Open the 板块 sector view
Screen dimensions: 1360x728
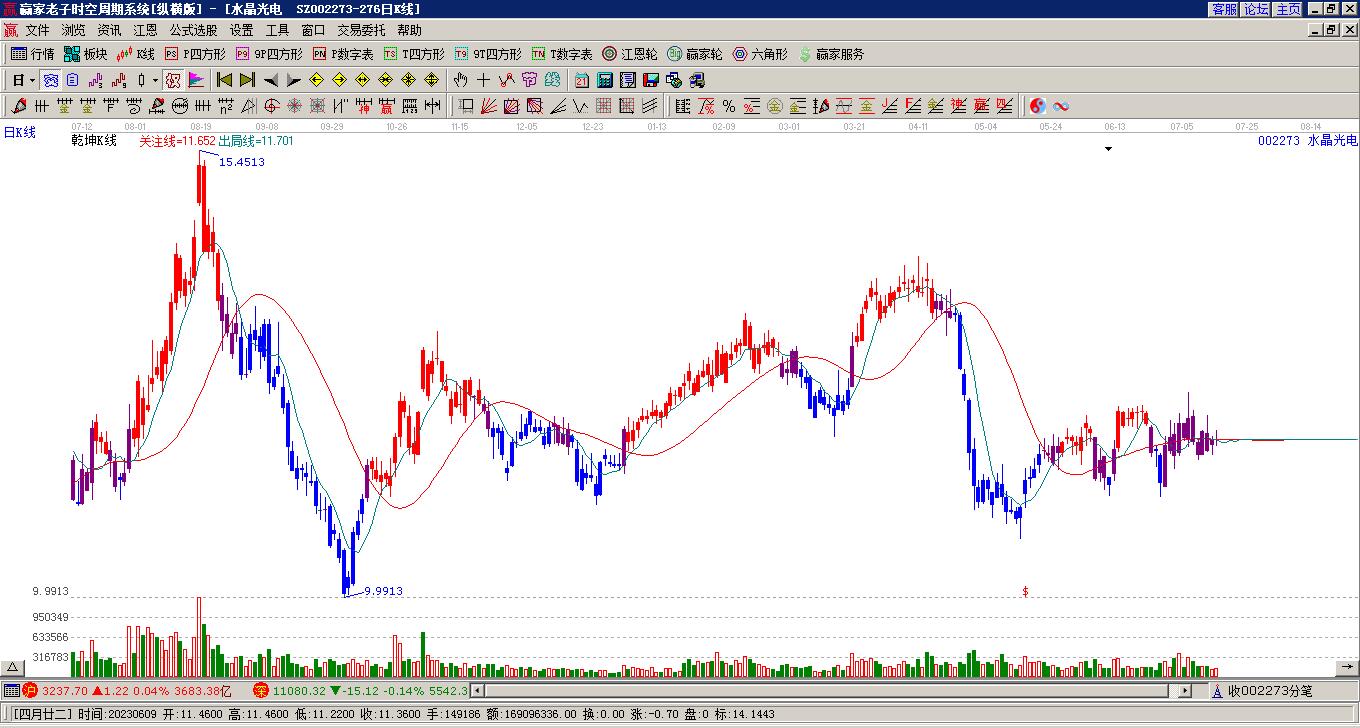pyautogui.click(x=85, y=54)
